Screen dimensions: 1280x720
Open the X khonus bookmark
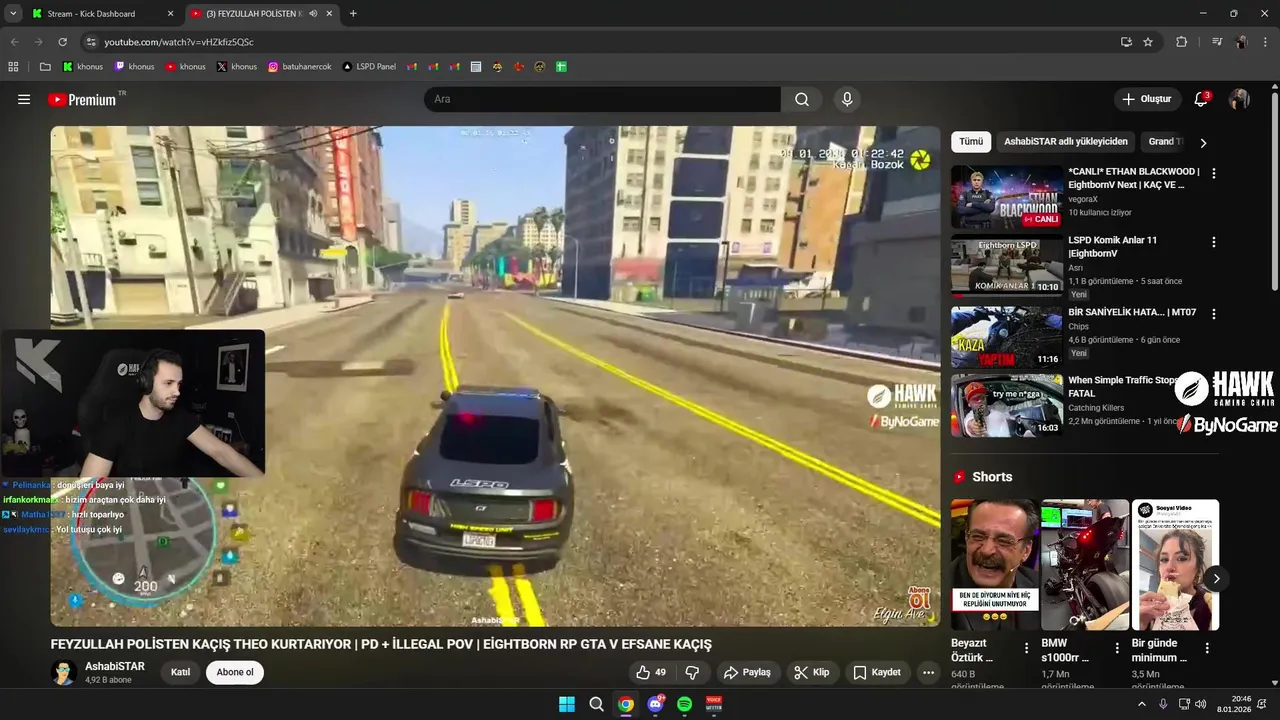click(x=237, y=67)
